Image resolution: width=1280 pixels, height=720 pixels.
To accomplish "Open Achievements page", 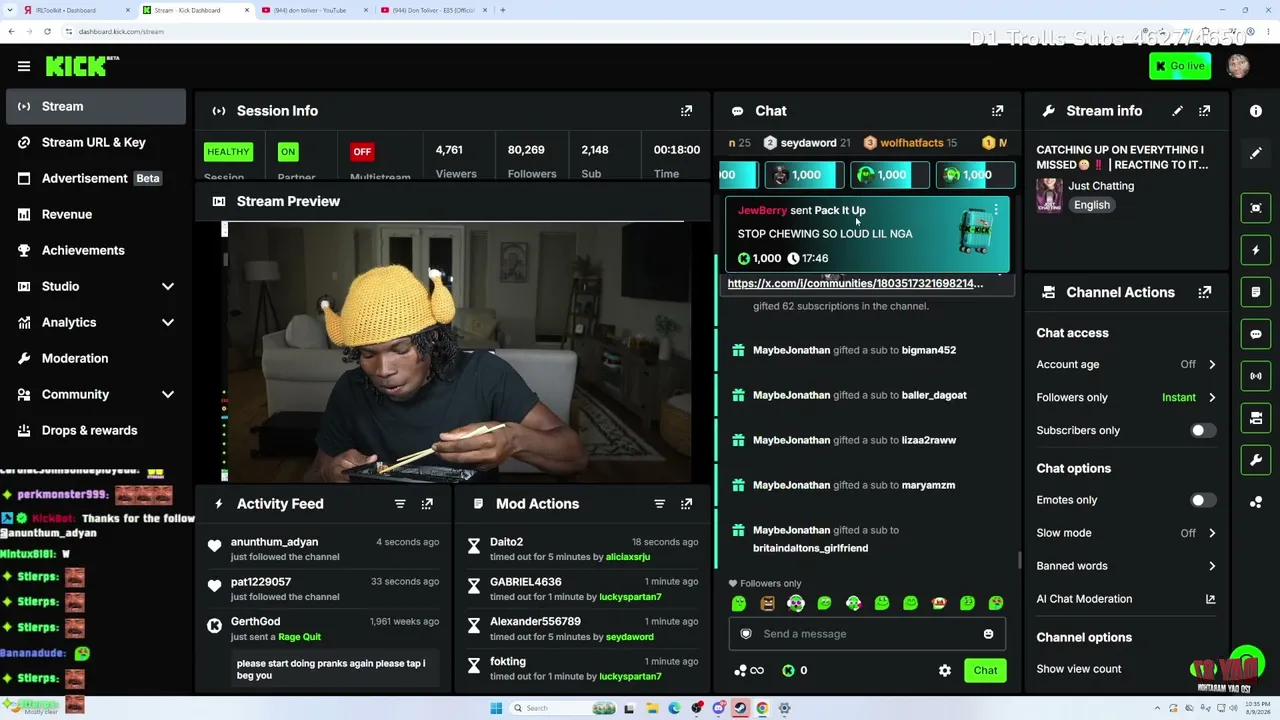I will tap(94, 250).
